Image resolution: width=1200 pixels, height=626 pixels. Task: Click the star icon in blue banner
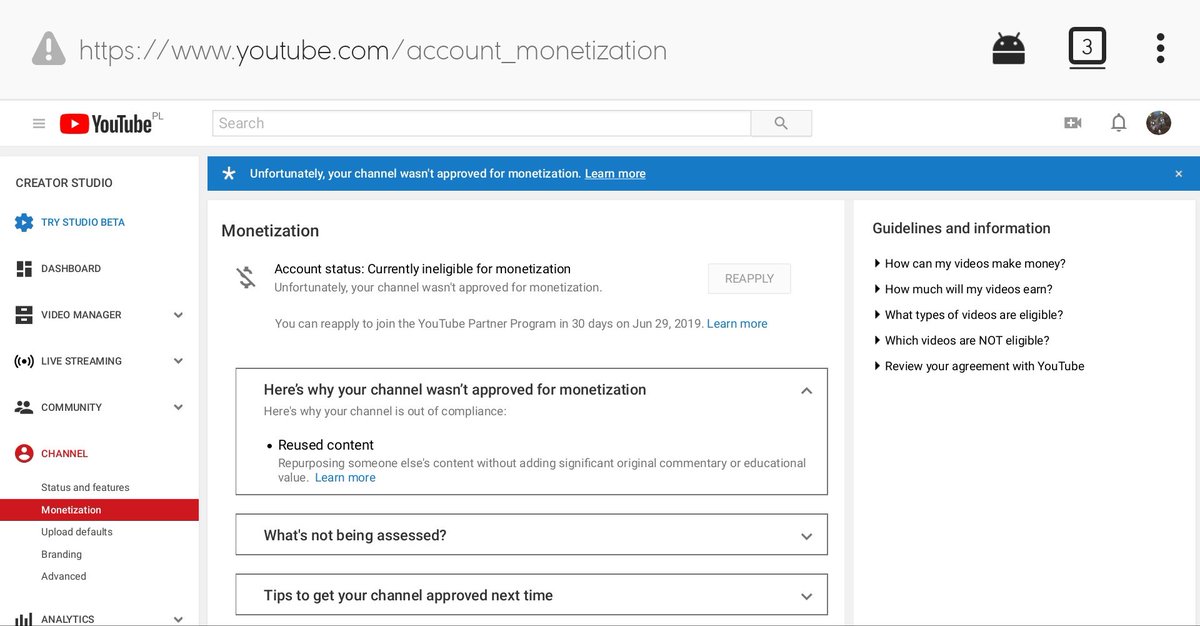coord(229,173)
